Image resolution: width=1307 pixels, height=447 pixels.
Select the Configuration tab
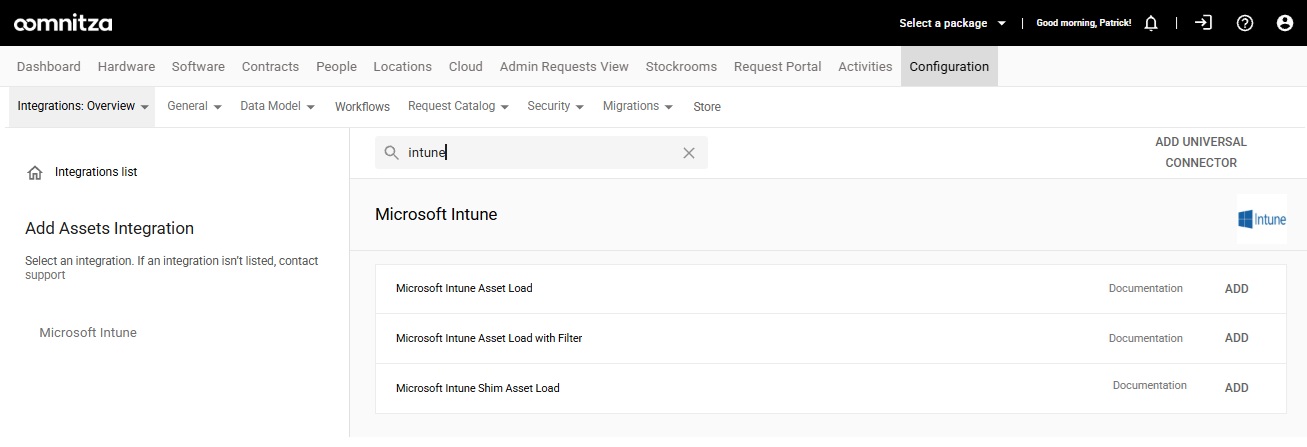[x=949, y=67]
